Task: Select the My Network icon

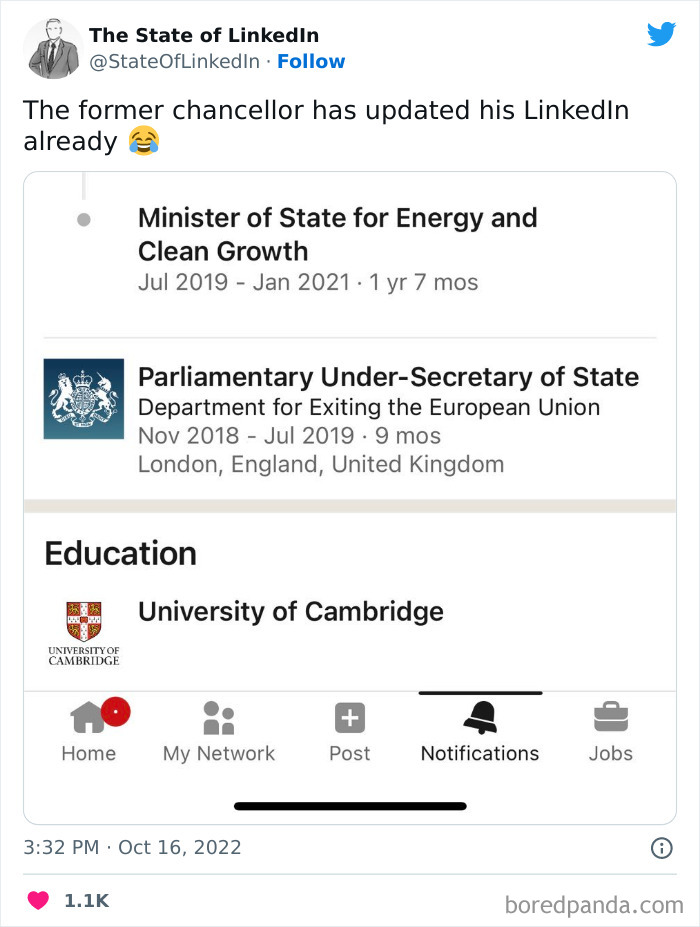Action: coord(218,716)
